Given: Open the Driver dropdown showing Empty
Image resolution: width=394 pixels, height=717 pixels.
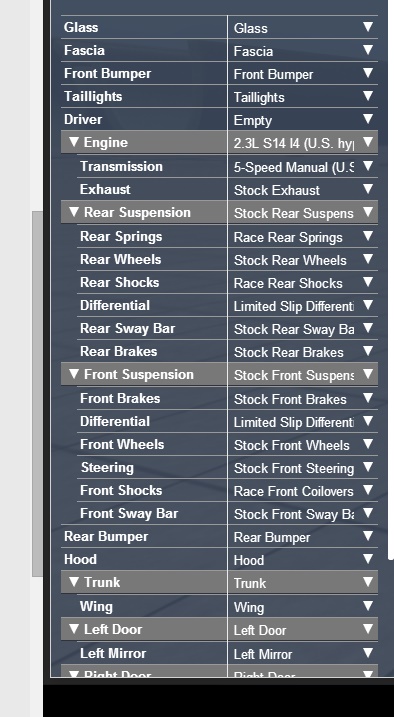Looking at the screenshot, I should tap(303, 119).
